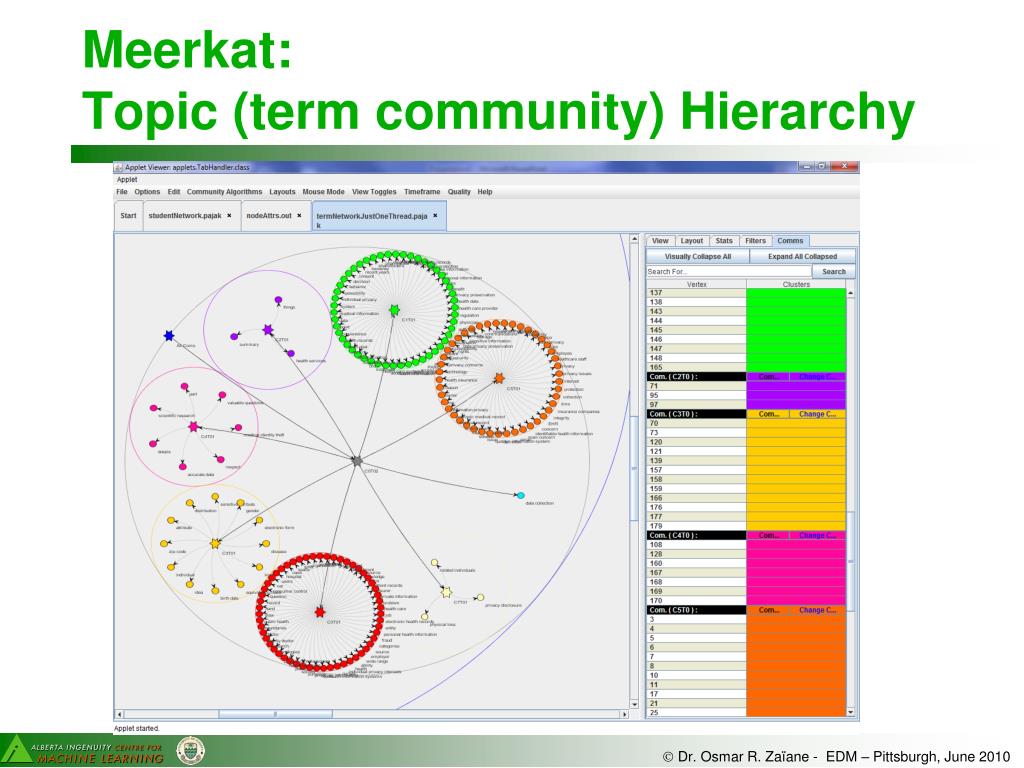Screen dimensions: 1024x768
Task: Click the red star community hub node
Action: tap(319, 612)
